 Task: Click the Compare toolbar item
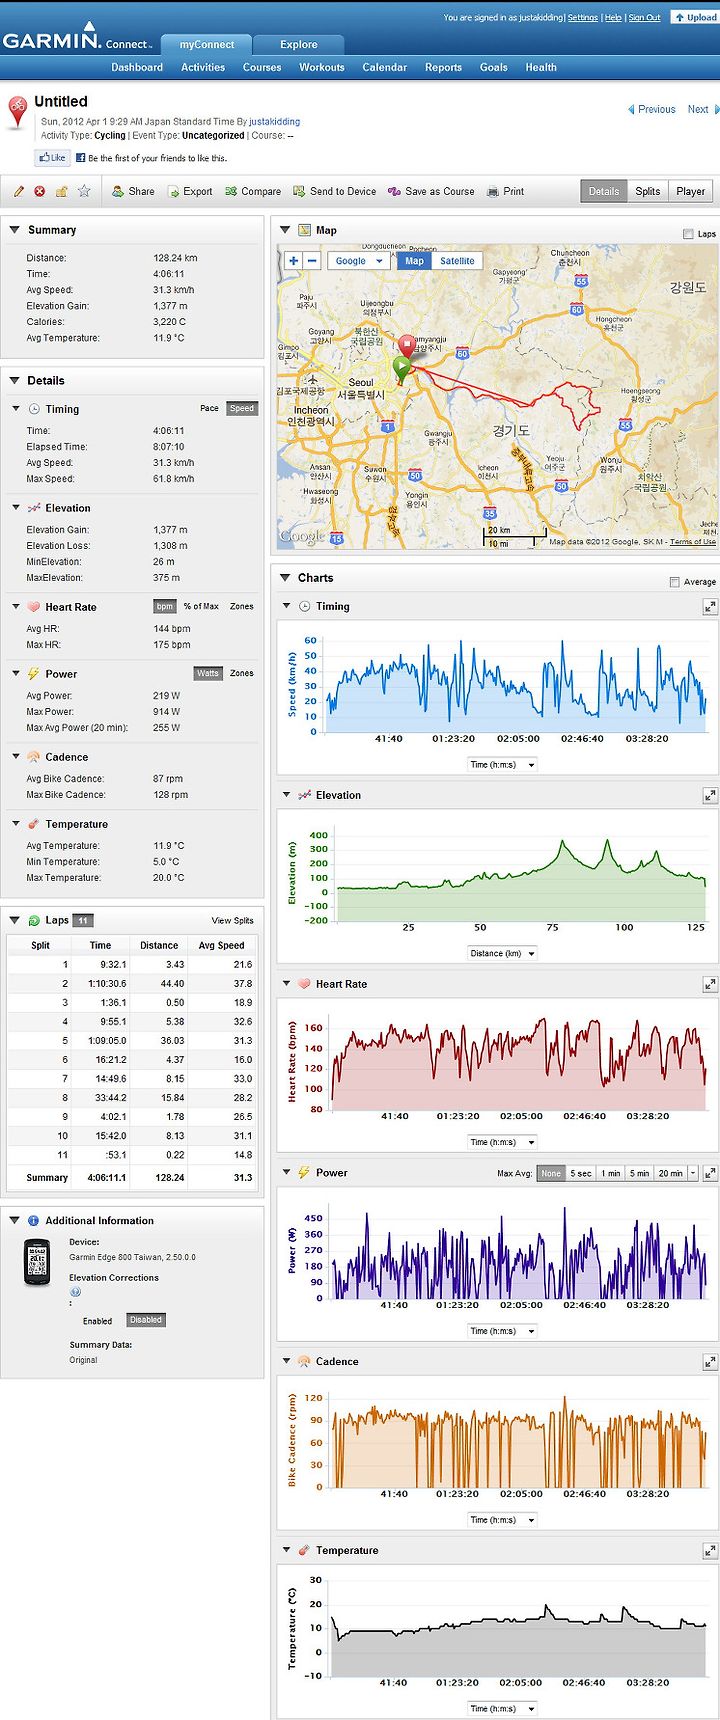(253, 191)
